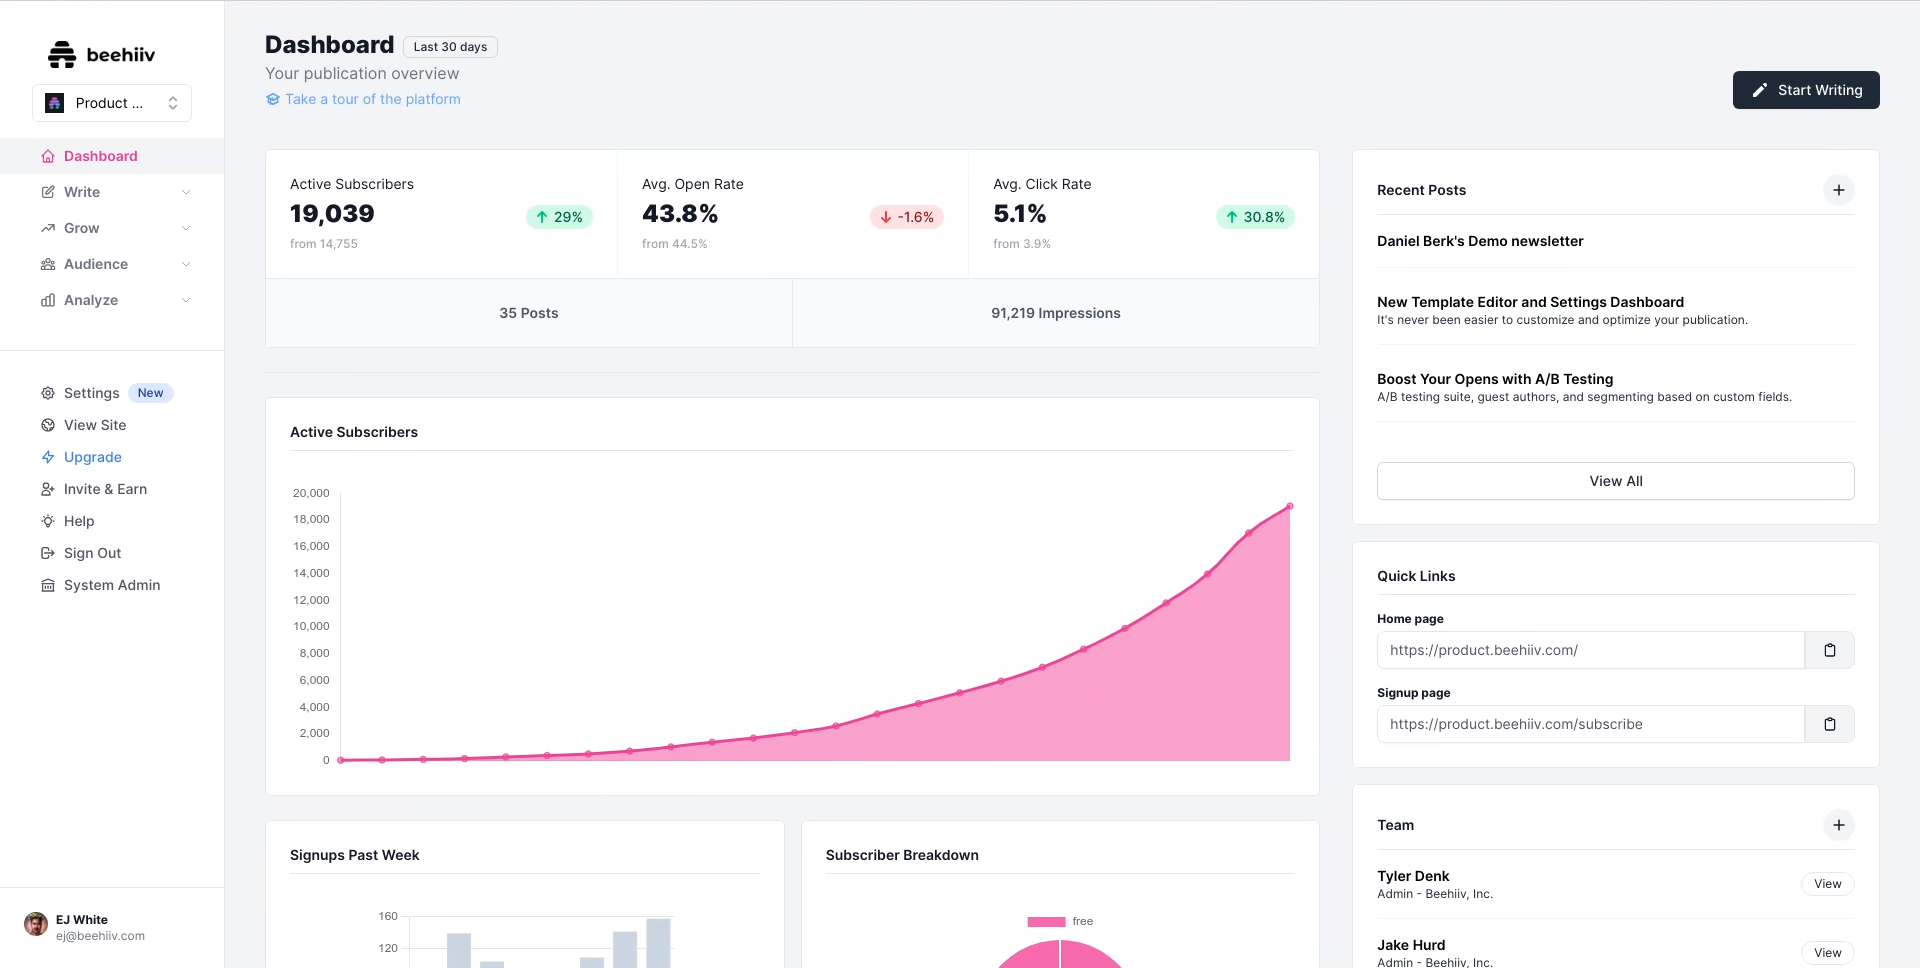
Task: Click the View All posts button
Action: click(1616, 481)
